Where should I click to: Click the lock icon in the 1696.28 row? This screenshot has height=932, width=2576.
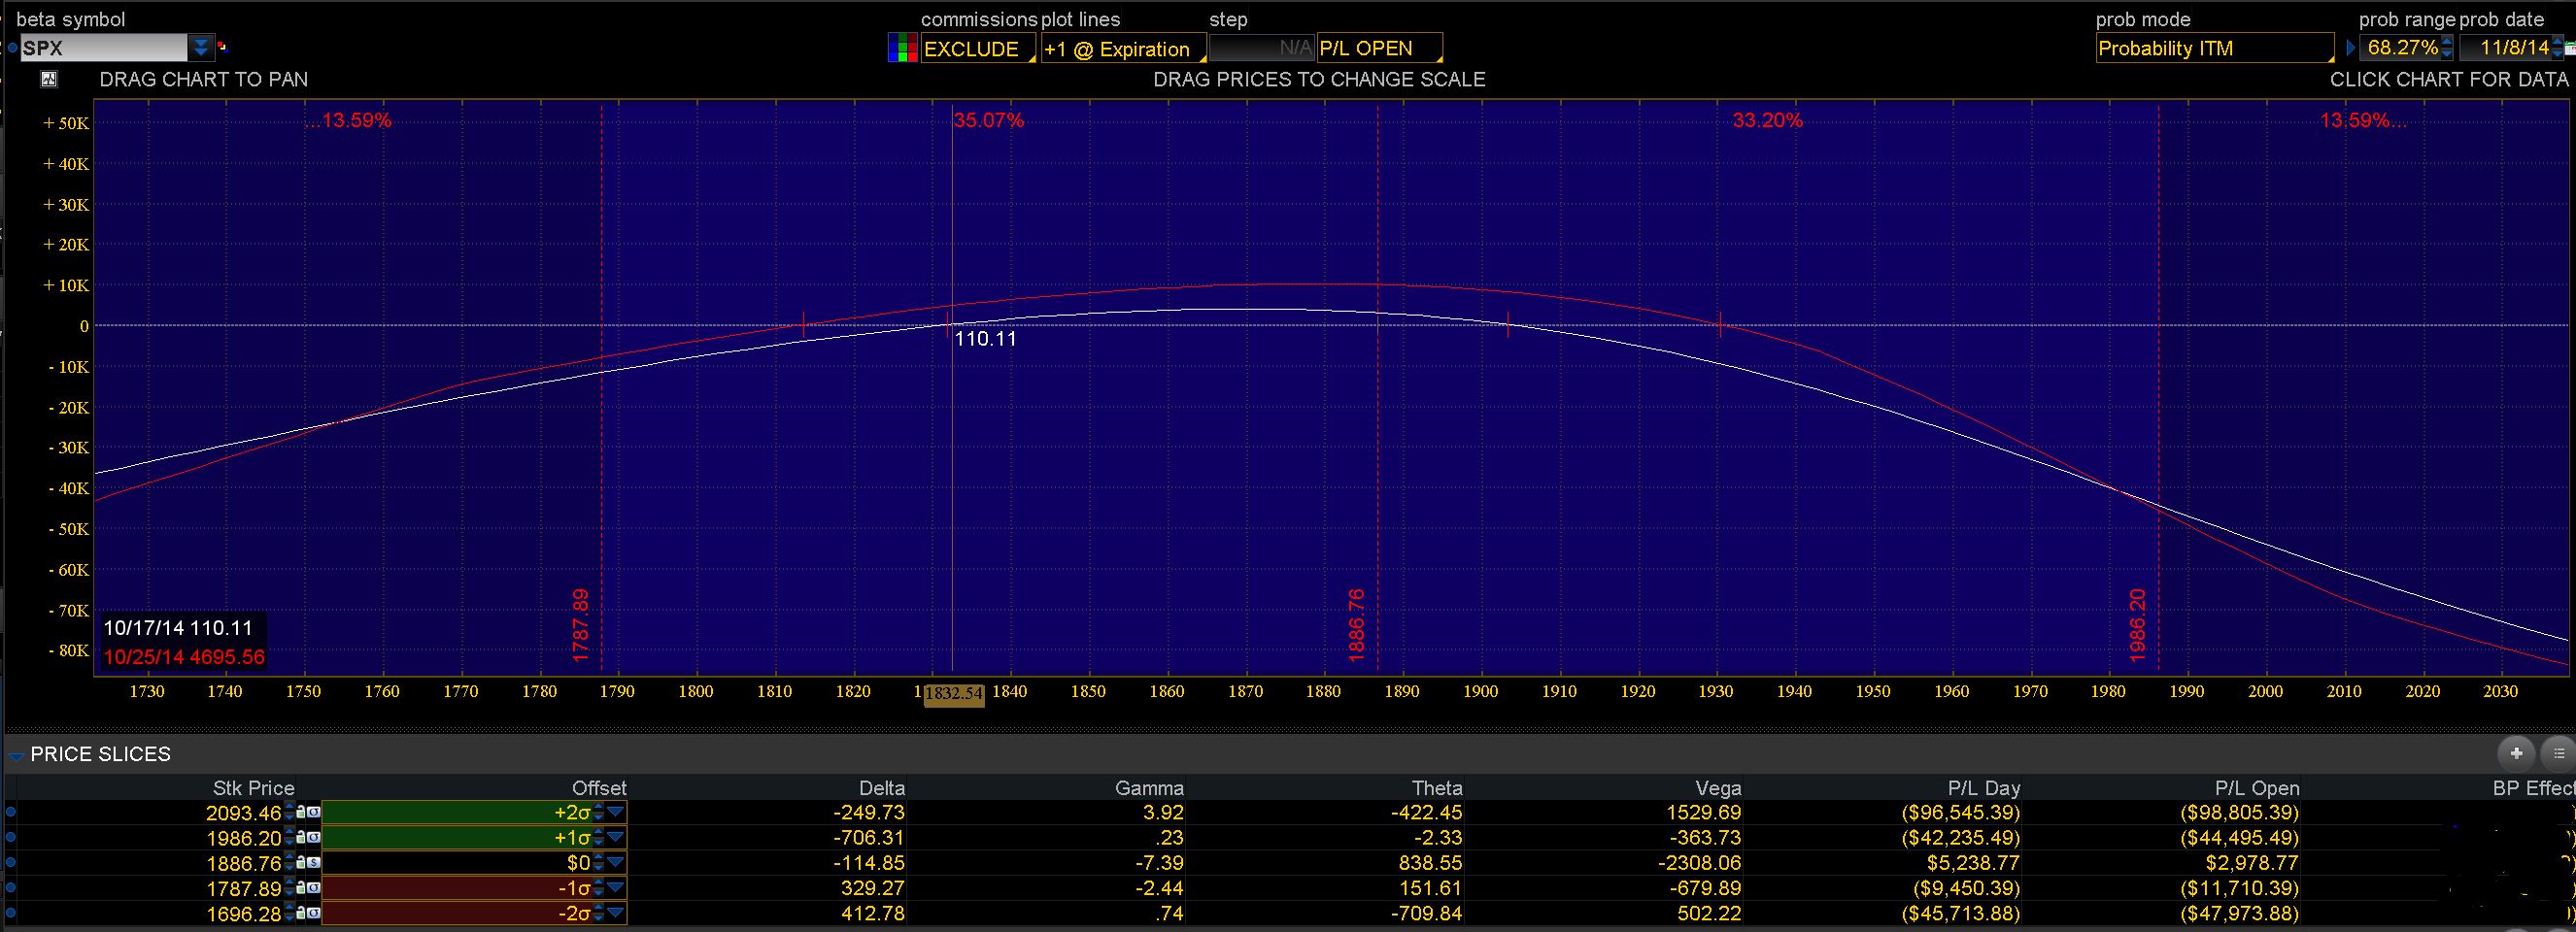(x=301, y=912)
